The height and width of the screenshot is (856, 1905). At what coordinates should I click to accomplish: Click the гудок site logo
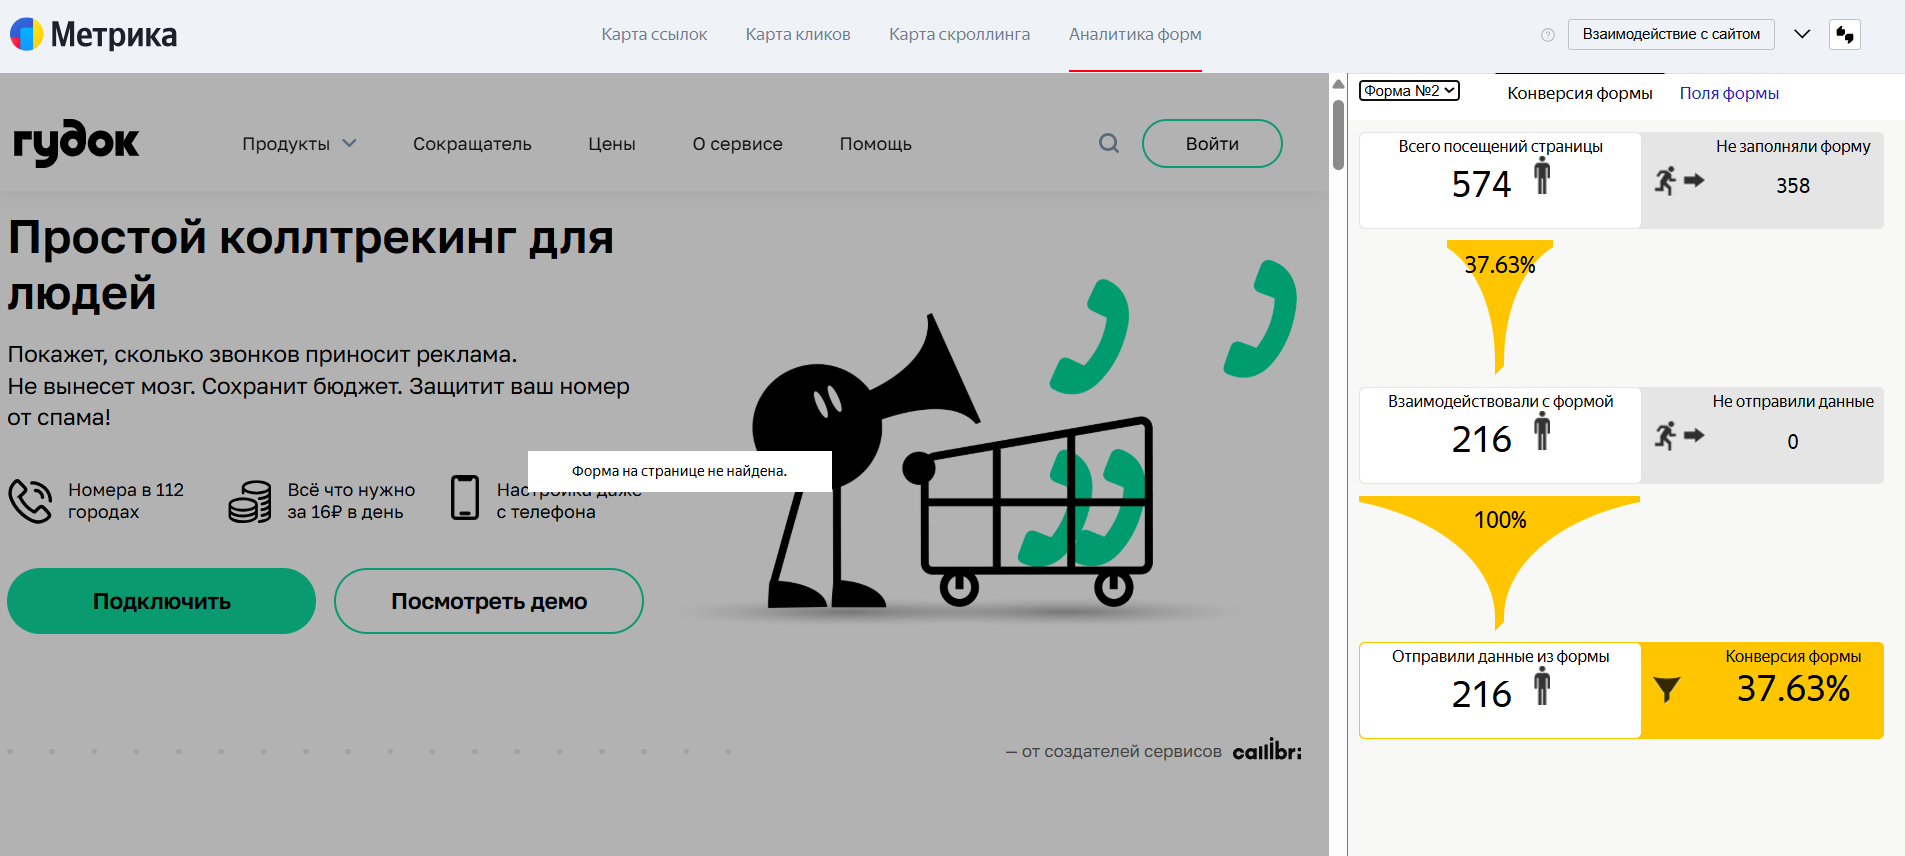[x=76, y=143]
